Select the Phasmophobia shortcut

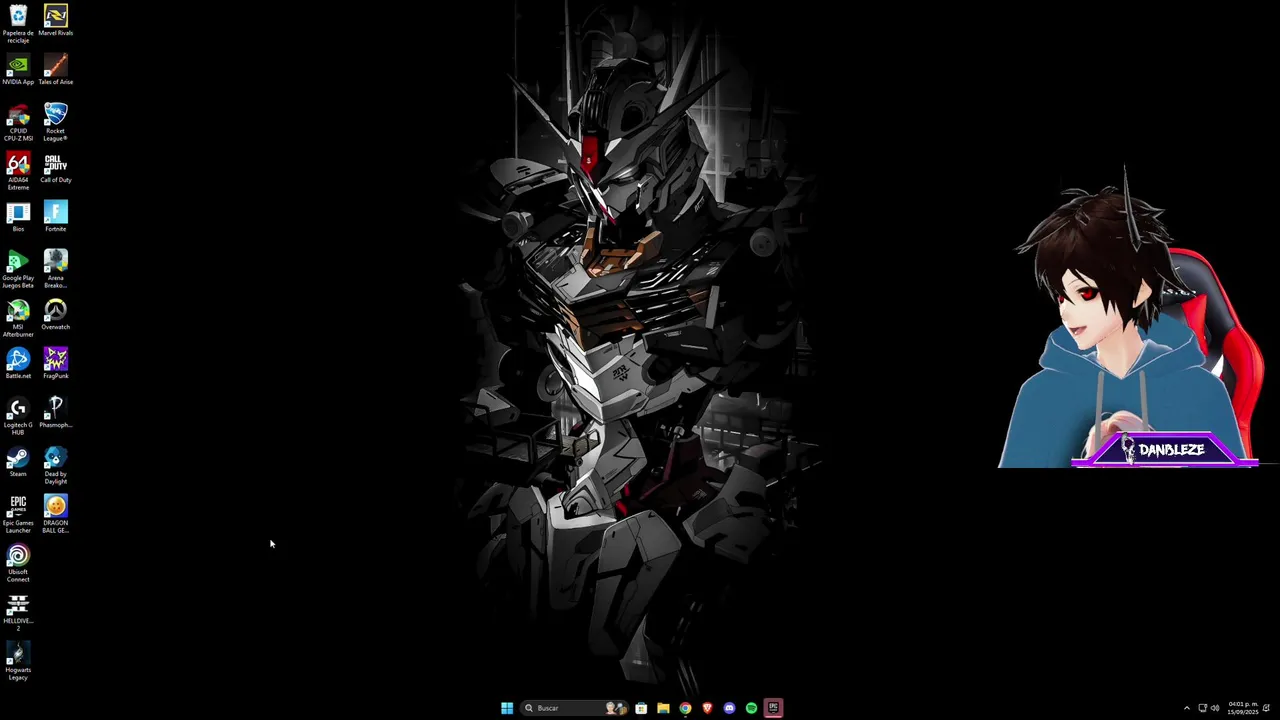pos(55,412)
